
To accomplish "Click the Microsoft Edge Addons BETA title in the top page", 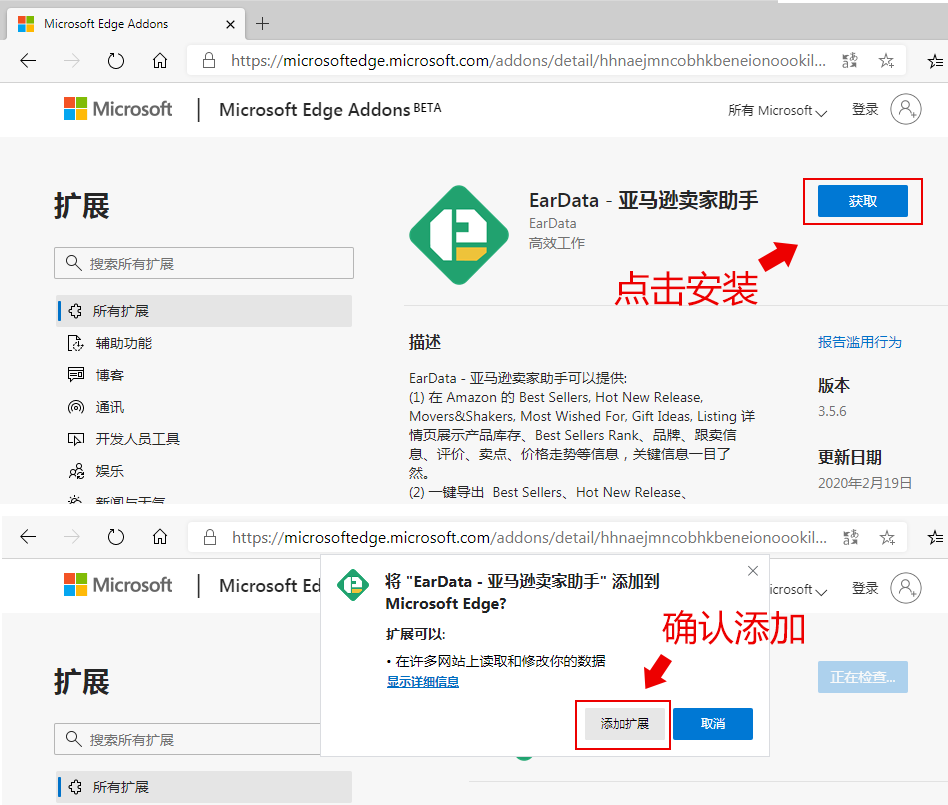I will pos(330,109).
